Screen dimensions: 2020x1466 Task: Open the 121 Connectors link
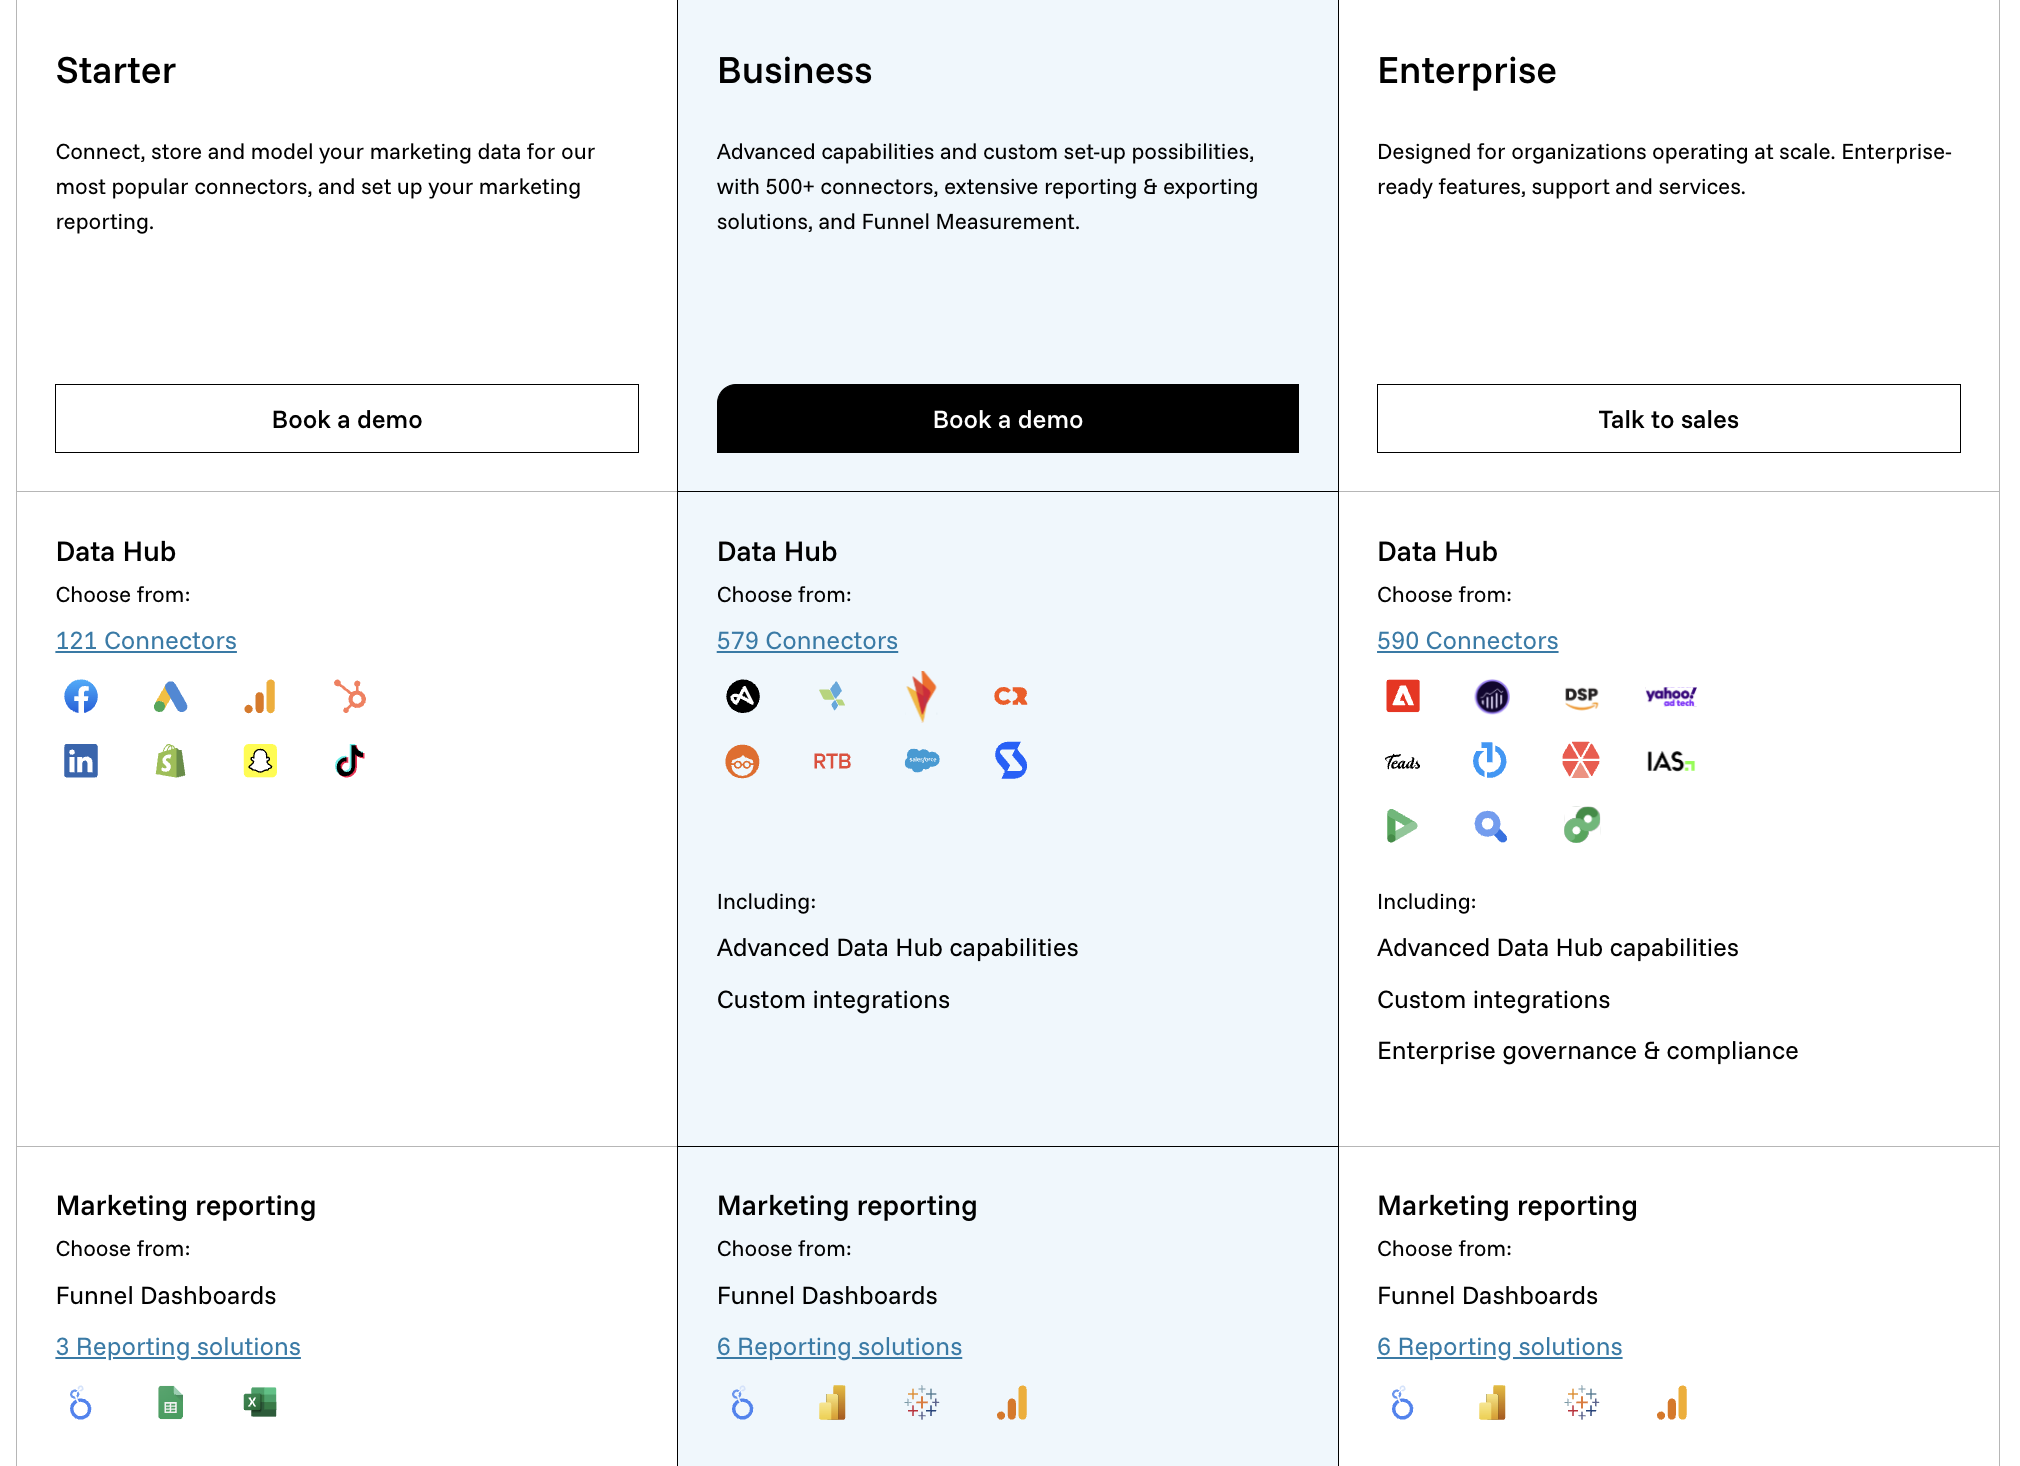(x=146, y=641)
